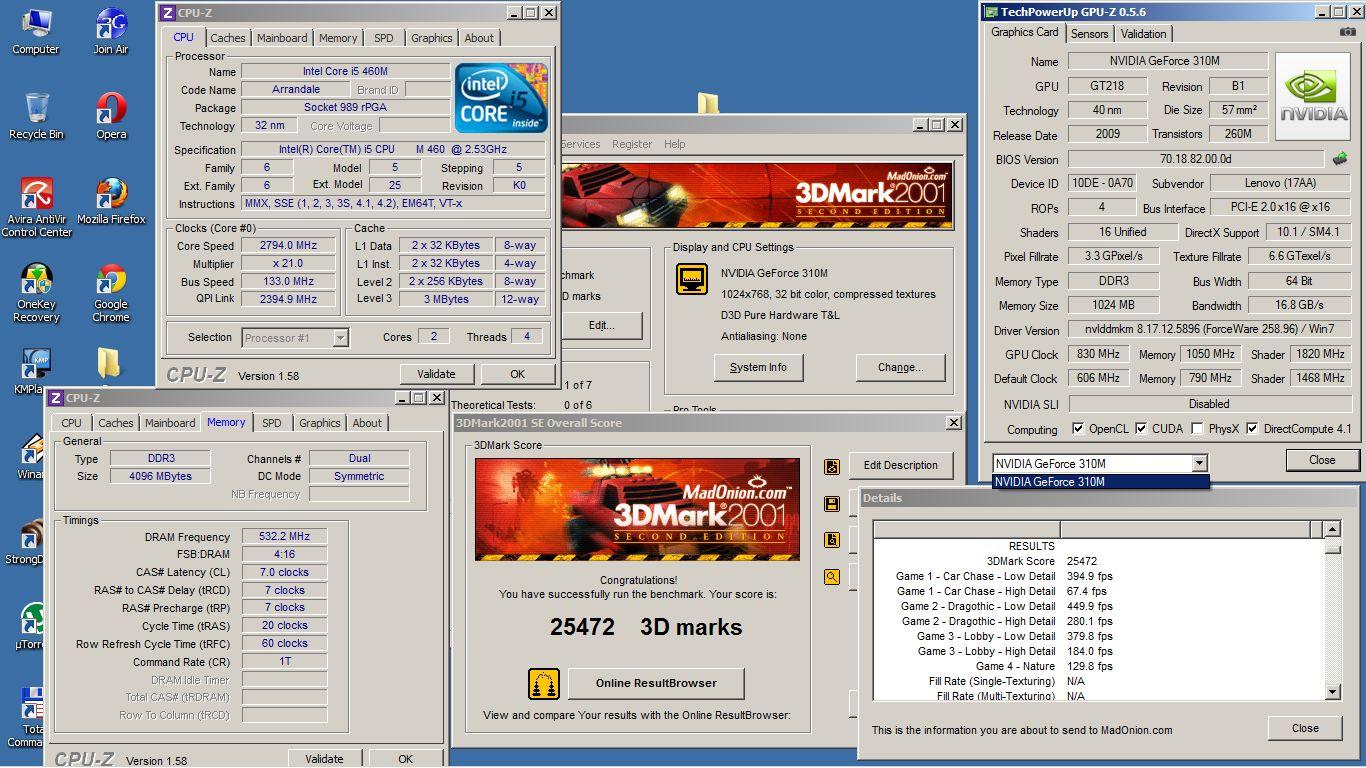Click the monitor icon in Display and CPU Settings
Viewport: 1366px width, 768px height.
point(692,279)
